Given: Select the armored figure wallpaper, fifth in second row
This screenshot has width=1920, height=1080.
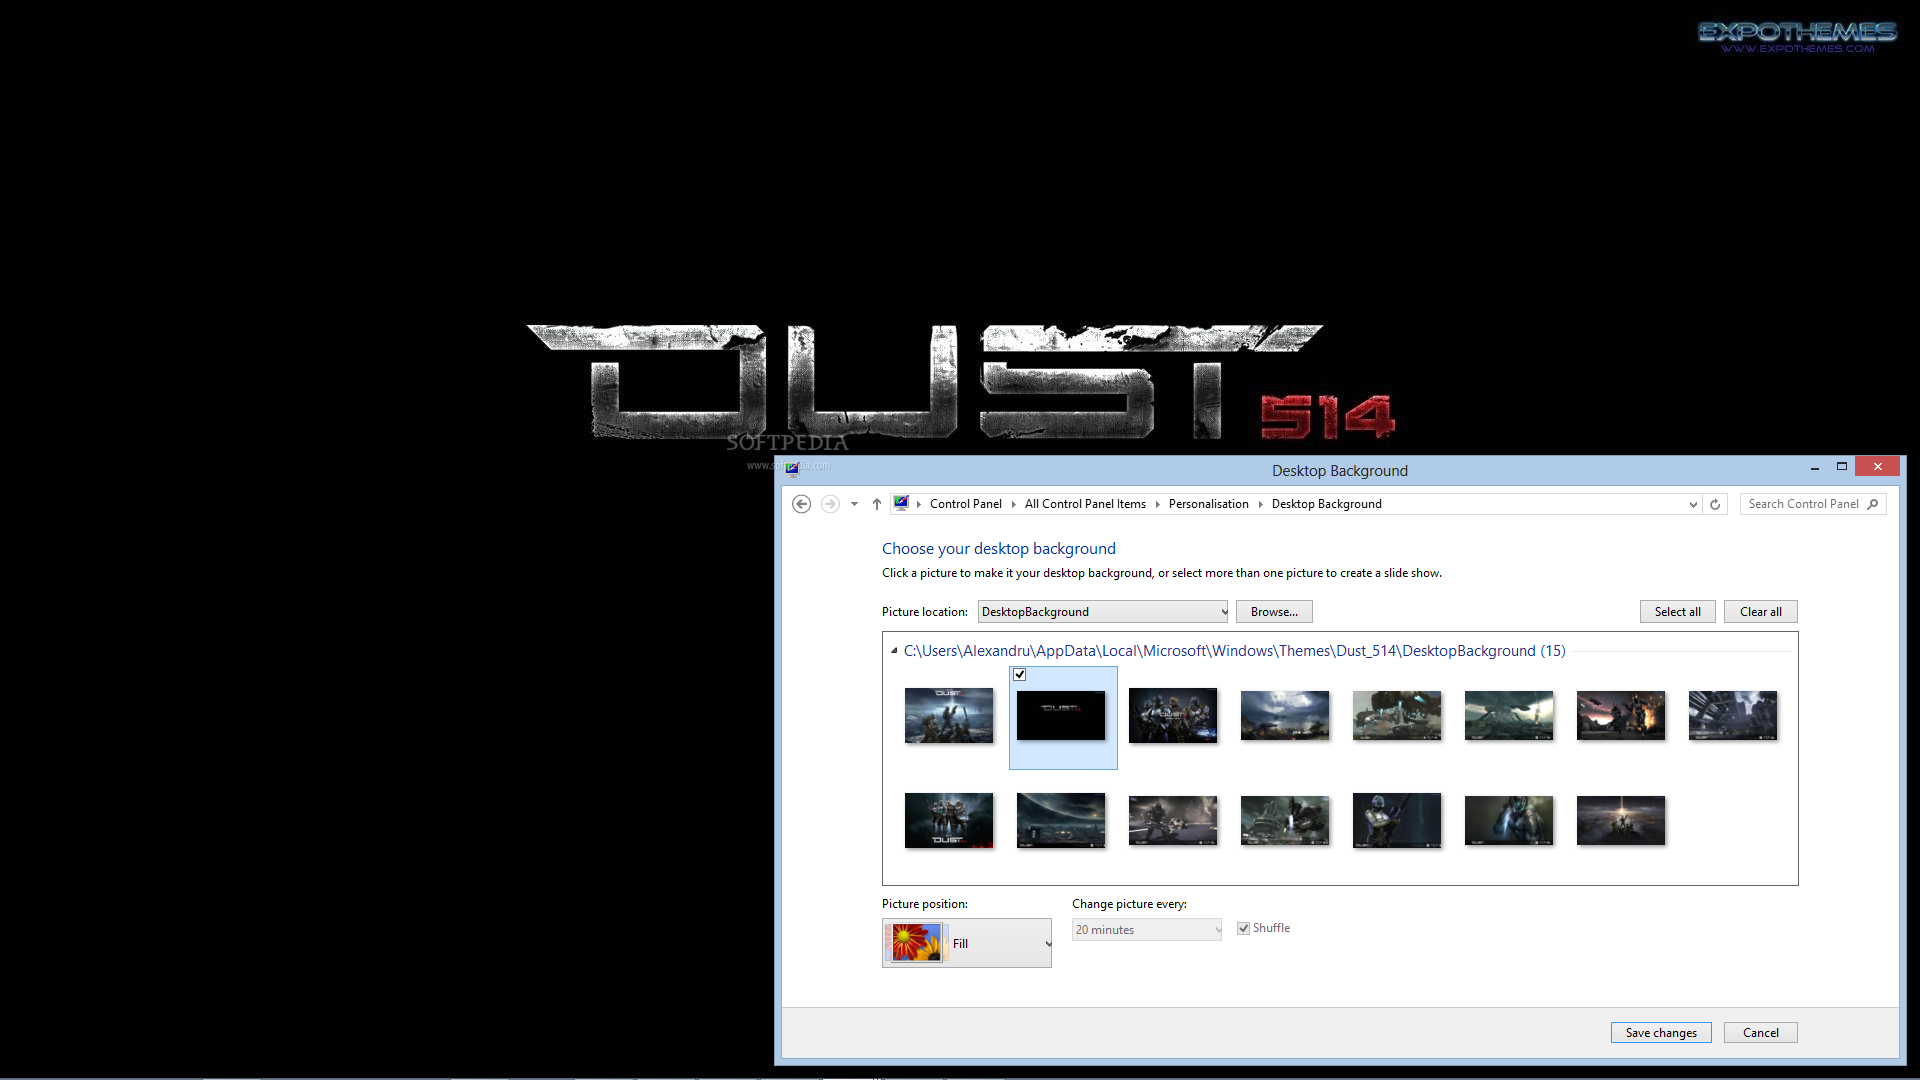Looking at the screenshot, I should pyautogui.click(x=1397, y=821).
